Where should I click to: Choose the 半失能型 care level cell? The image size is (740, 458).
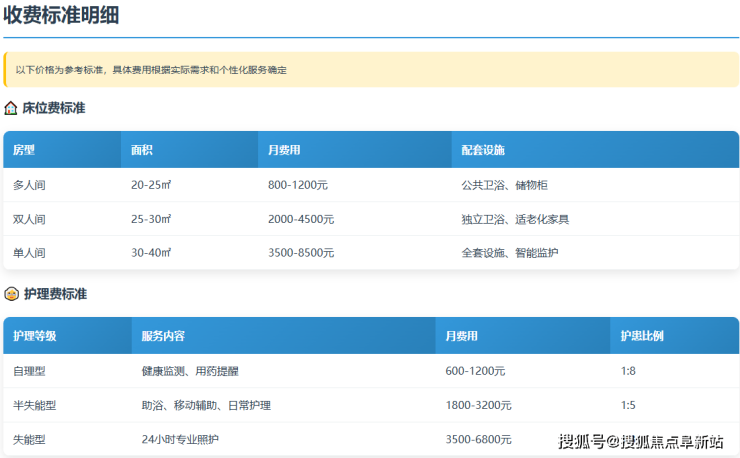click(35, 405)
